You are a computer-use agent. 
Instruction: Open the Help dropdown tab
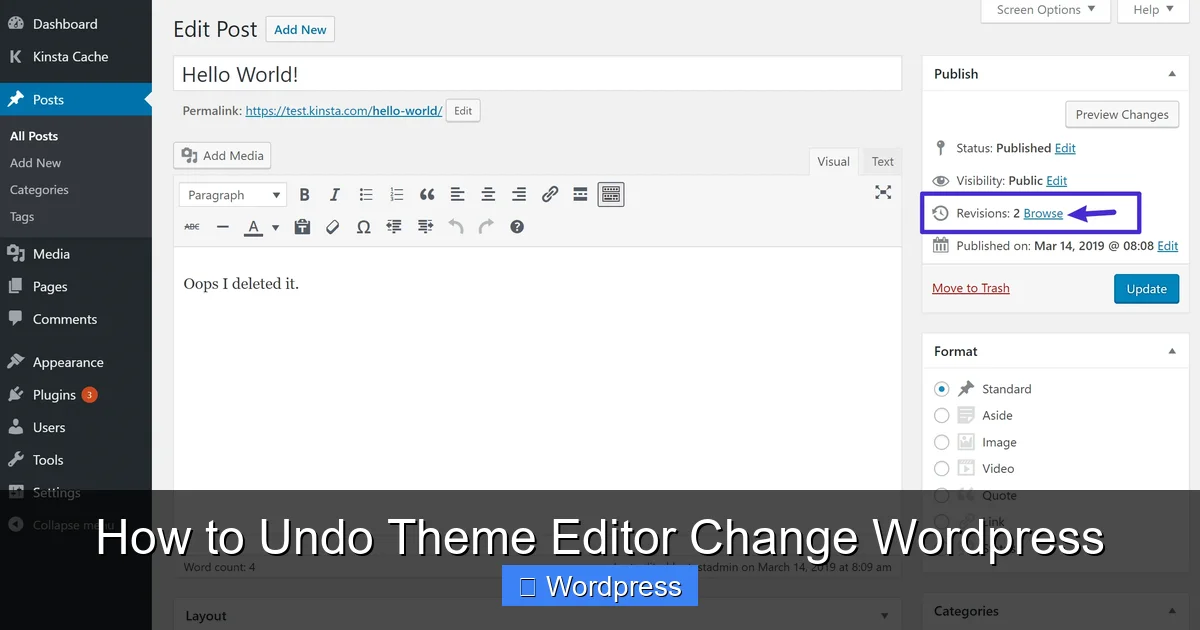point(1155,10)
